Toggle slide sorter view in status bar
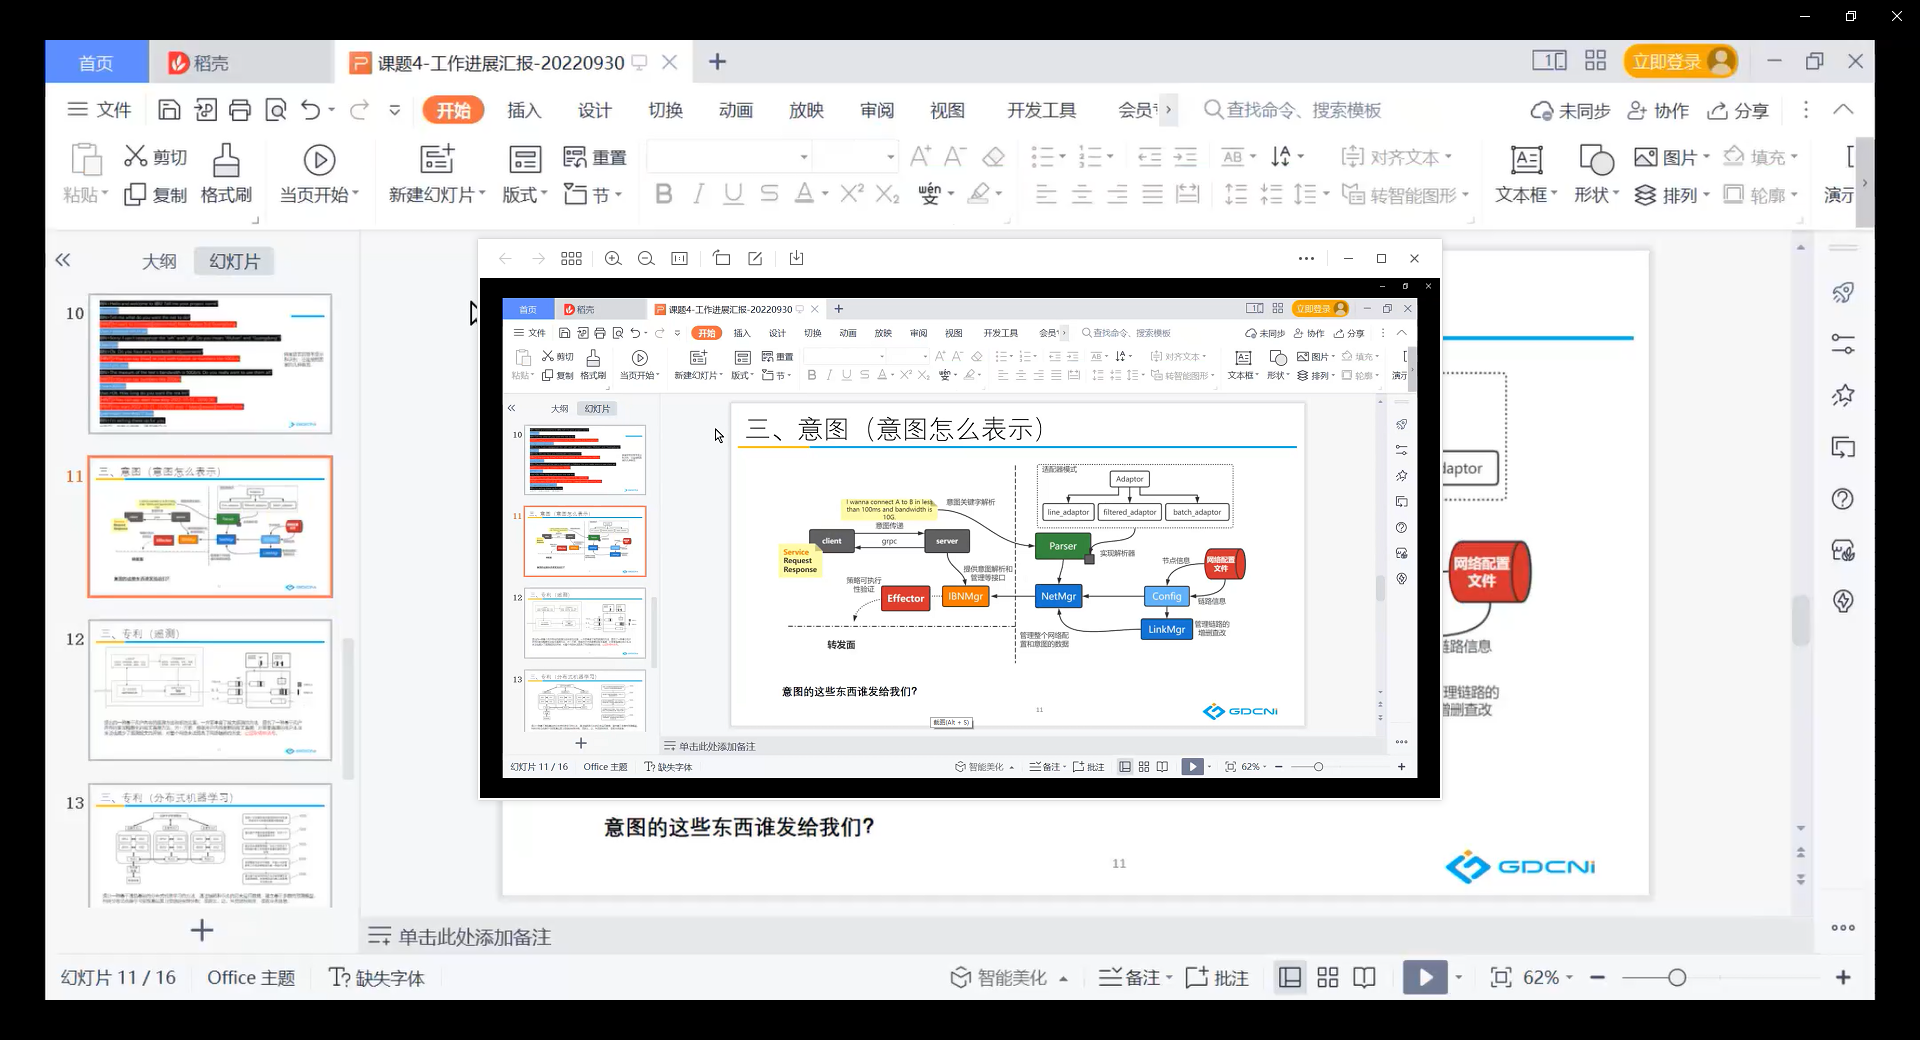This screenshot has width=1920, height=1040. click(x=1328, y=978)
